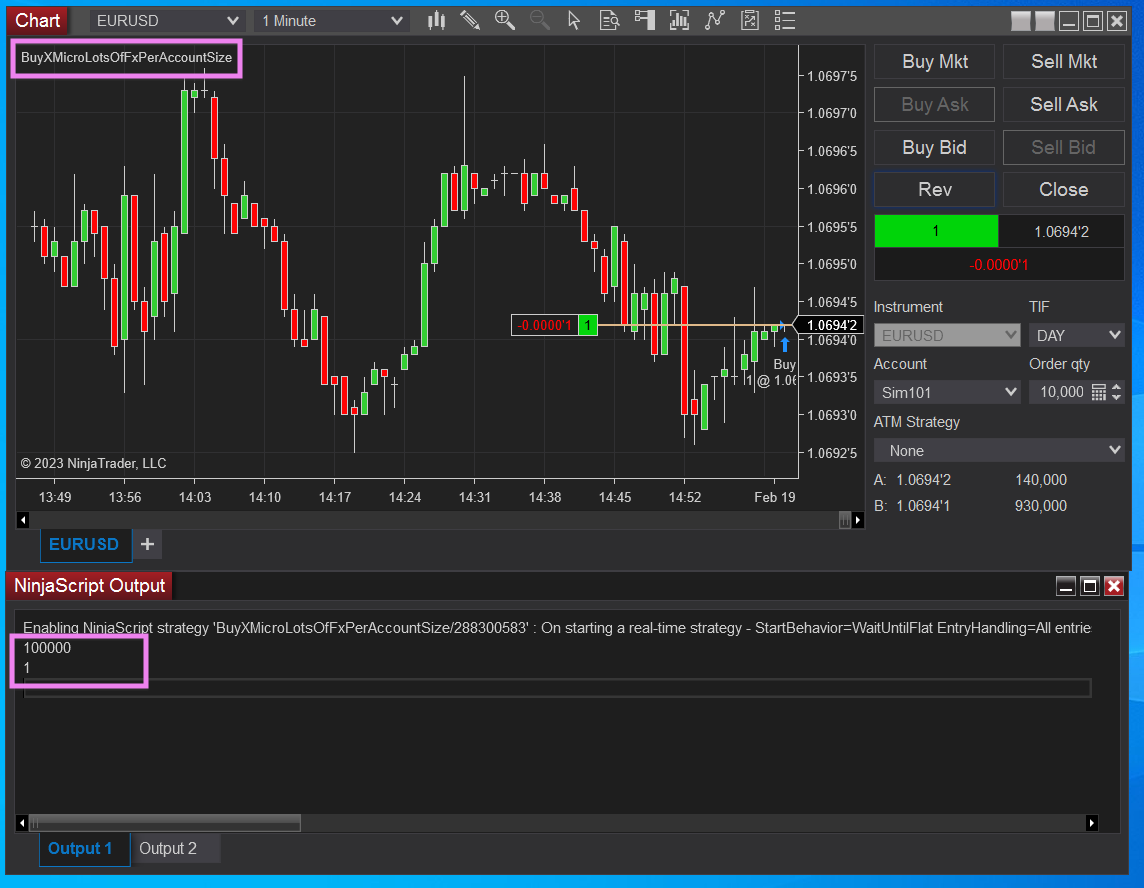Expand the ATM Strategy None dropdown
Viewport: 1144px width, 888px height.
point(999,451)
